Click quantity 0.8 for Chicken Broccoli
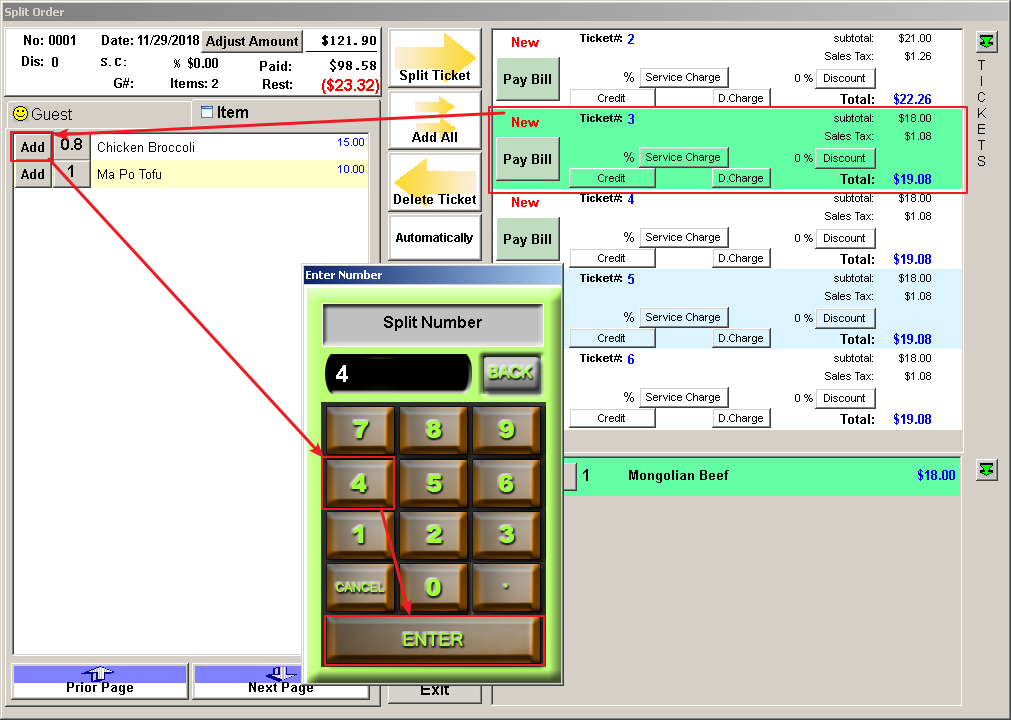This screenshot has width=1011, height=720. point(71,145)
